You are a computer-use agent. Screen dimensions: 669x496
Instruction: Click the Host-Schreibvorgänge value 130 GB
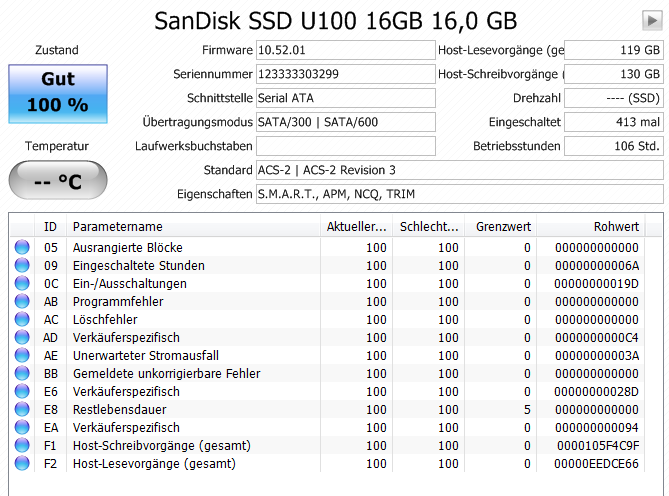click(614, 74)
